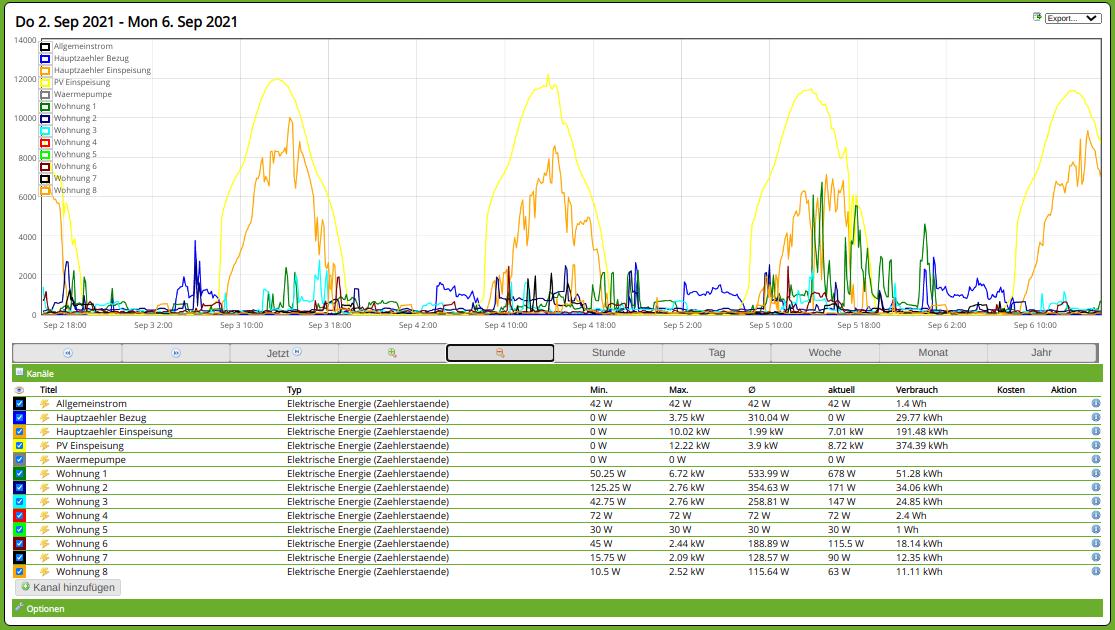Switch the chart range to Jahr
The height and width of the screenshot is (630, 1115).
click(x=1041, y=353)
